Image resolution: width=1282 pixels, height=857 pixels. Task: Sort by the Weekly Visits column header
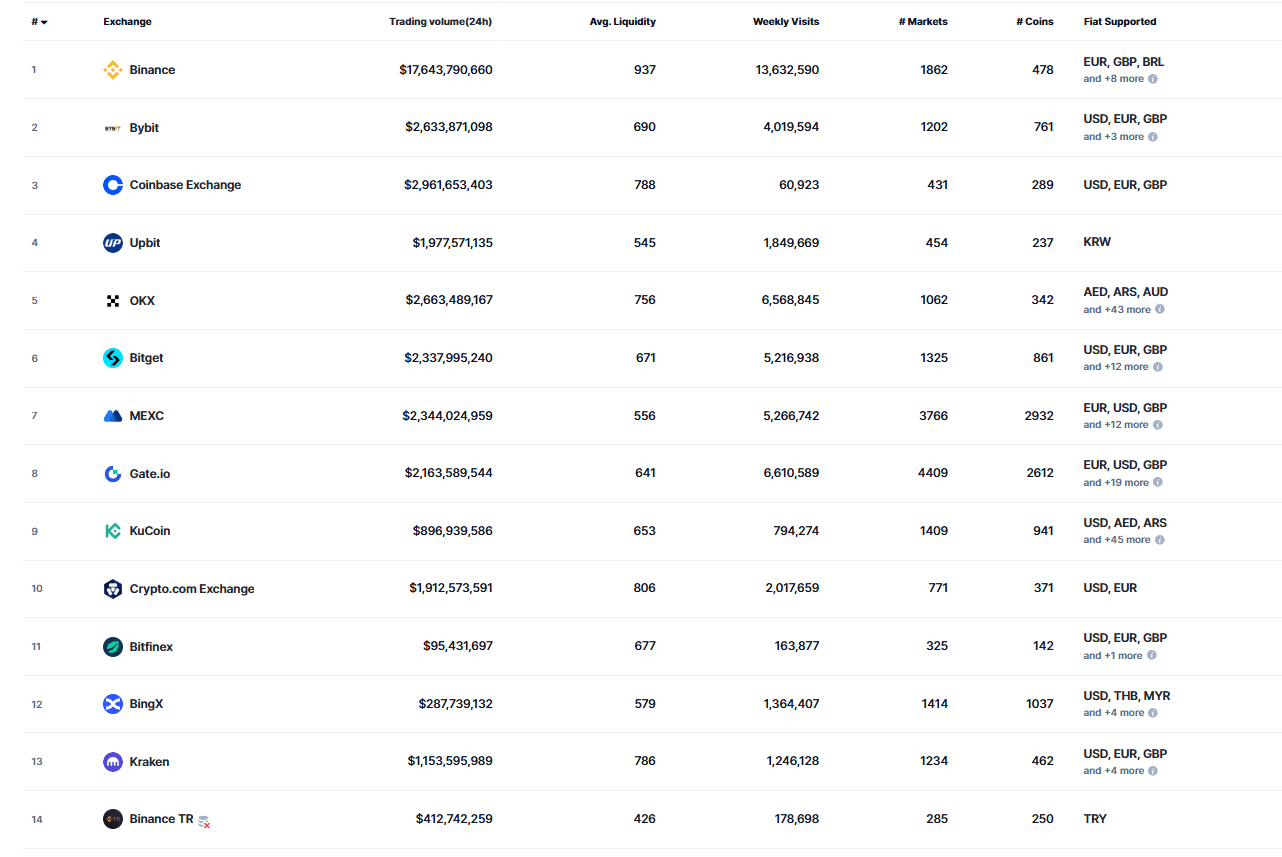(x=786, y=21)
